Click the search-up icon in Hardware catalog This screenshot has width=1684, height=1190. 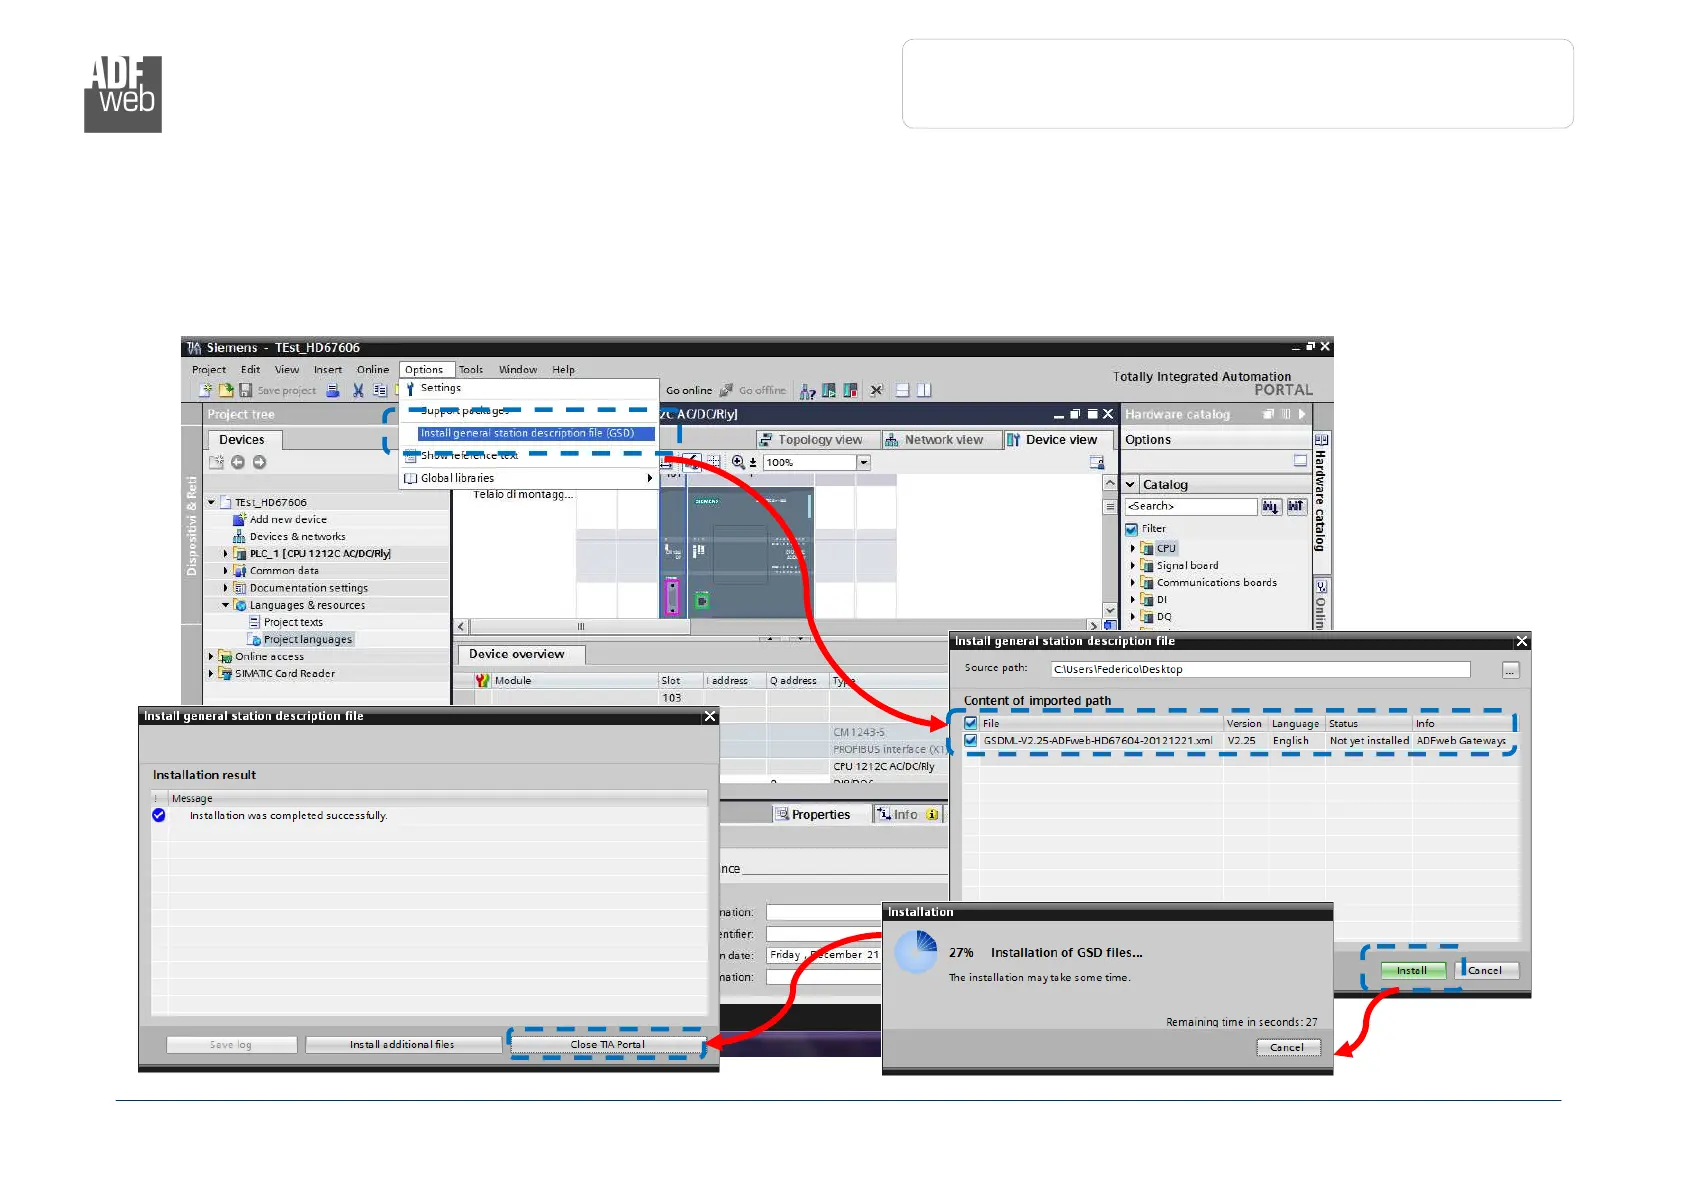1296,507
